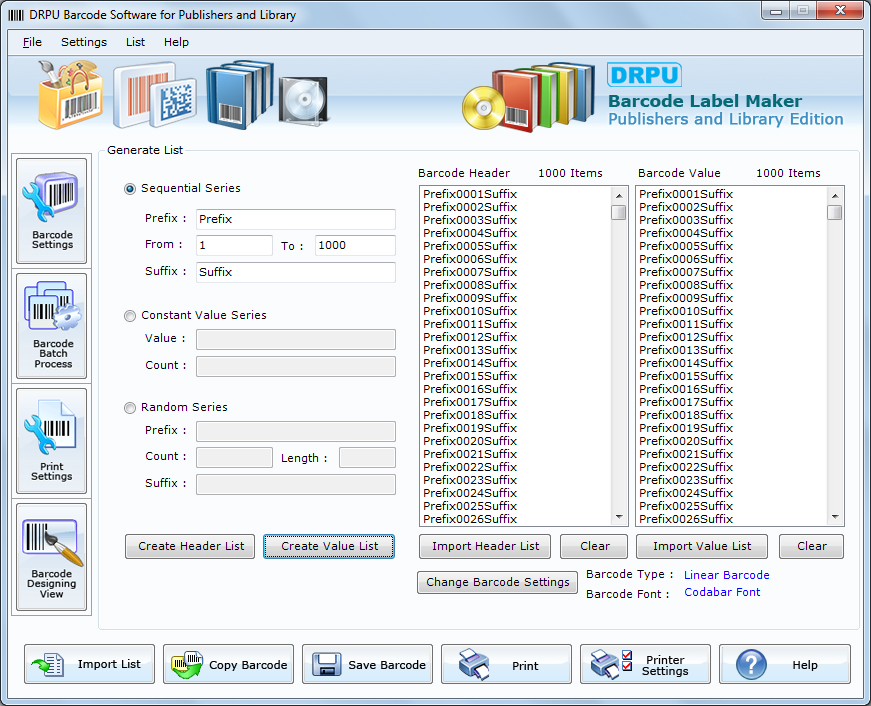Click the Print button with printer icon
This screenshot has width=871, height=706.
[x=506, y=664]
